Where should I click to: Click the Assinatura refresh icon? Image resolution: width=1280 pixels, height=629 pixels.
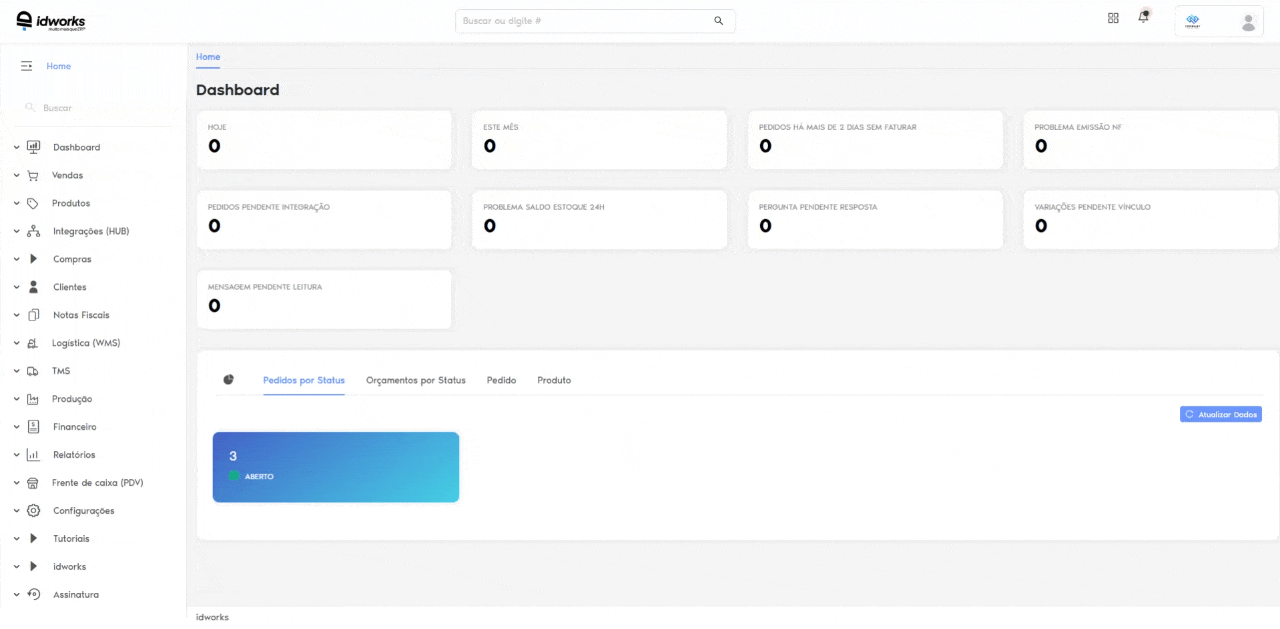pos(33,595)
